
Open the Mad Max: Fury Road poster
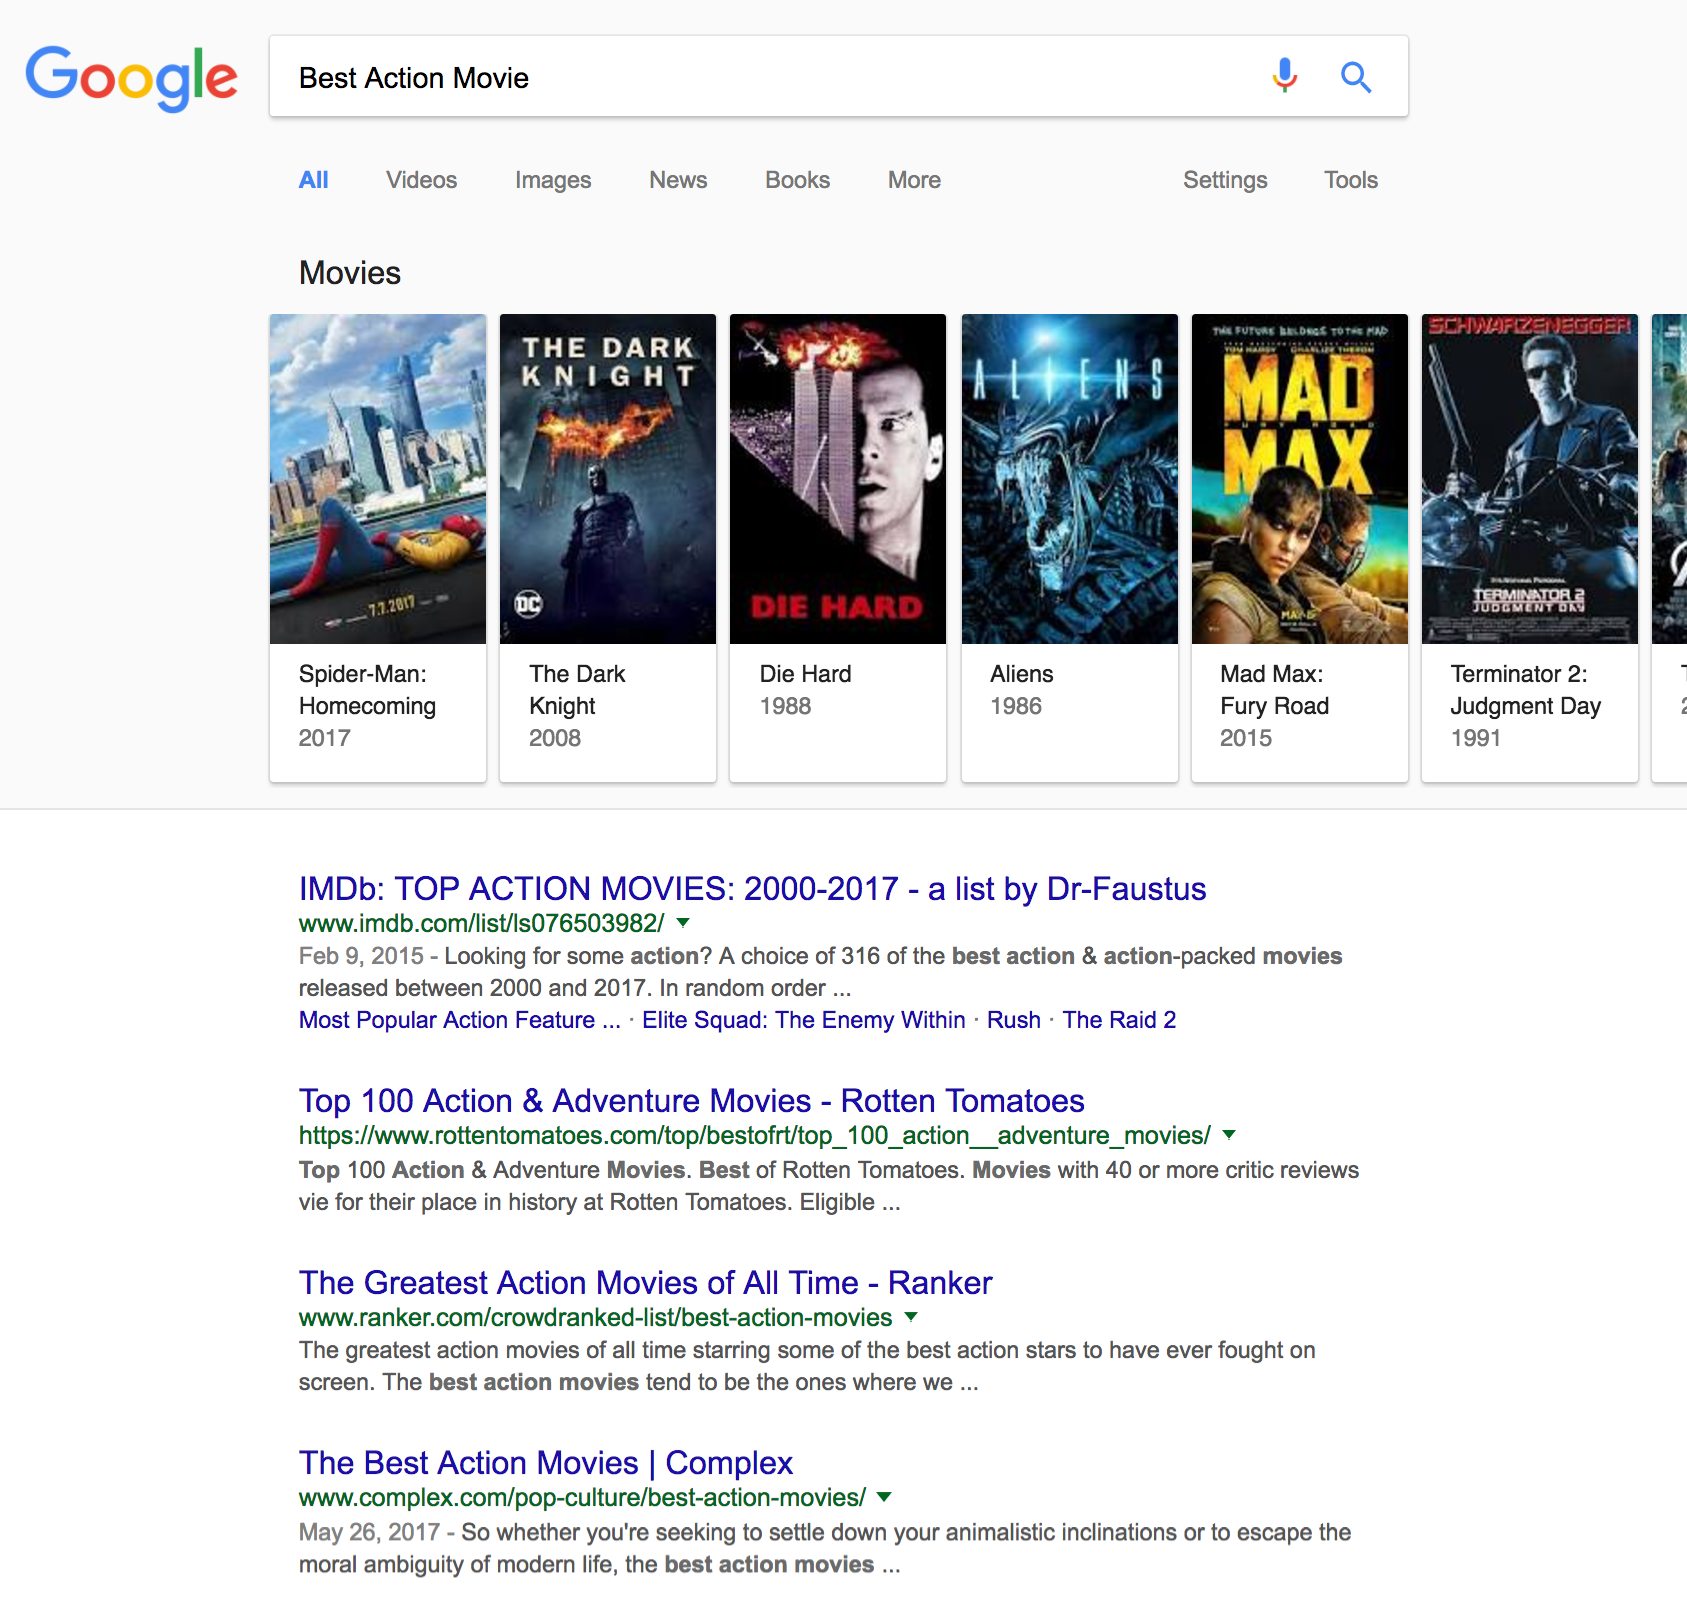point(1299,479)
